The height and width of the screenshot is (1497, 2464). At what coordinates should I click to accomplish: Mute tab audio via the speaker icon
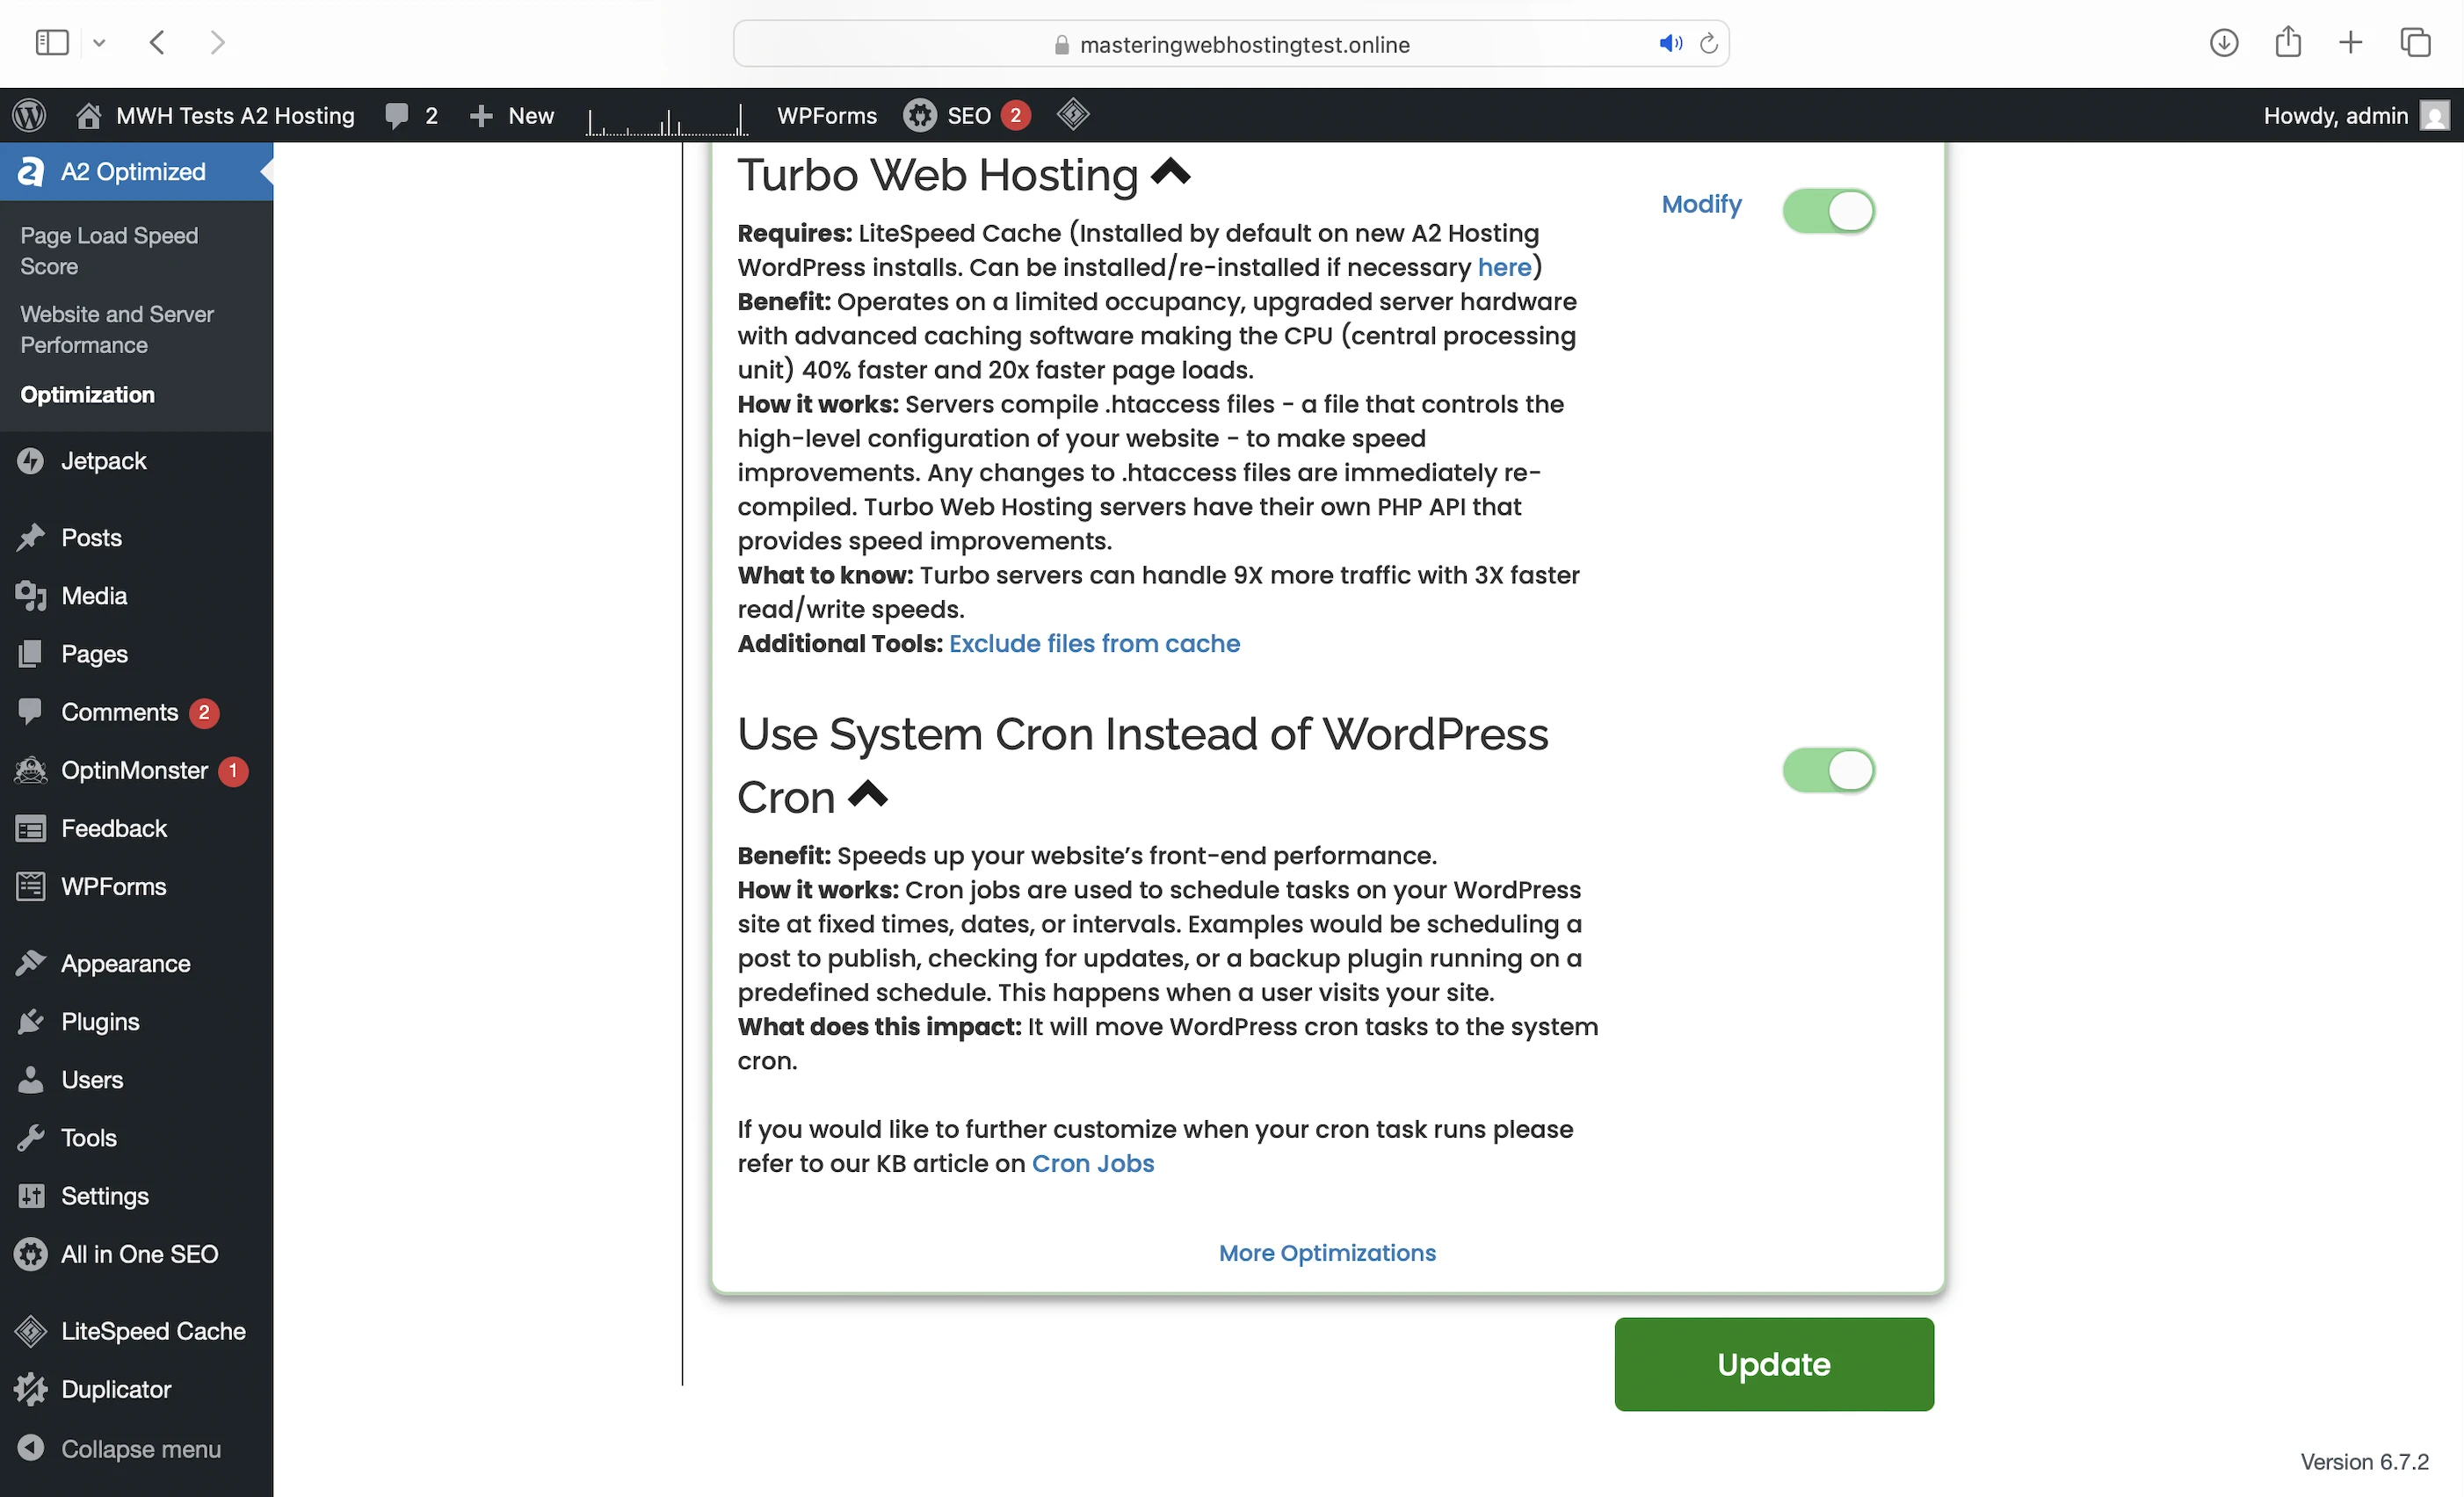pyautogui.click(x=1670, y=44)
